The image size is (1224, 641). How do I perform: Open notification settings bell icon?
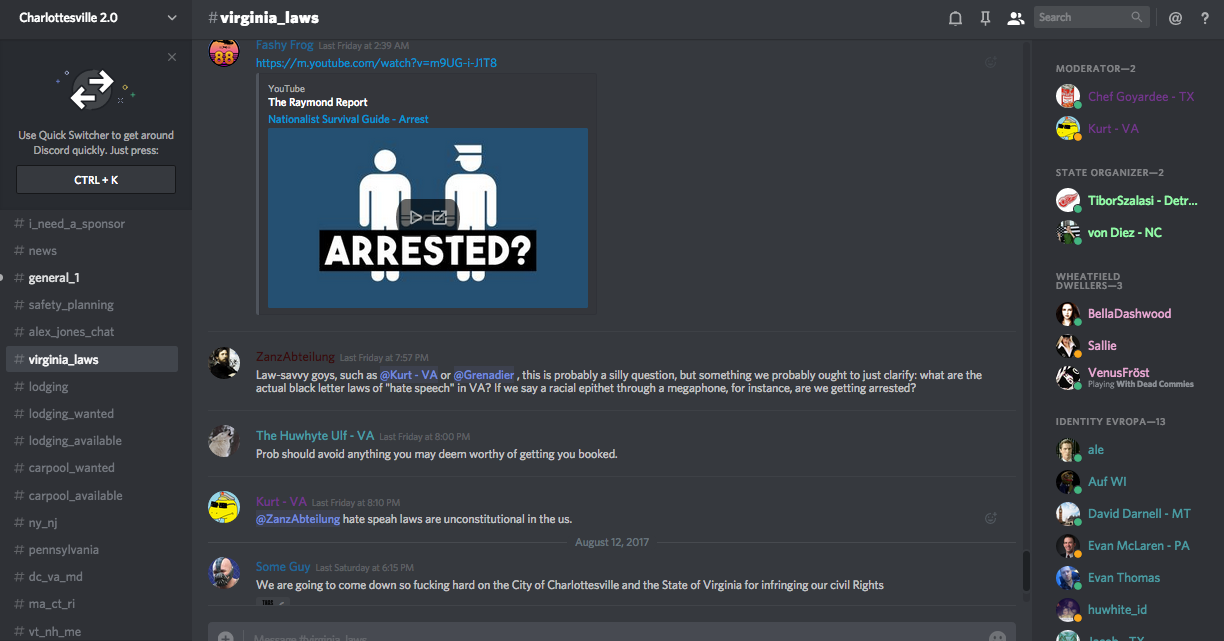pyautogui.click(x=955, y=17)
